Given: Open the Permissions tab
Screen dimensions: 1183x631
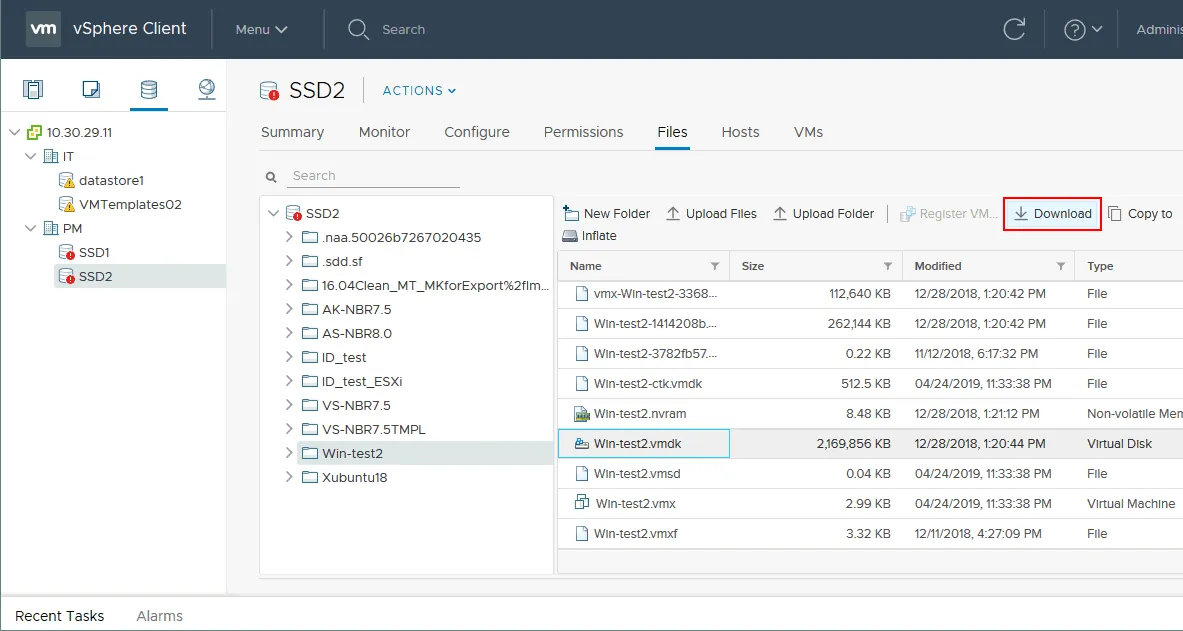Looking at the screenshot, I should [x=583, y=132].
